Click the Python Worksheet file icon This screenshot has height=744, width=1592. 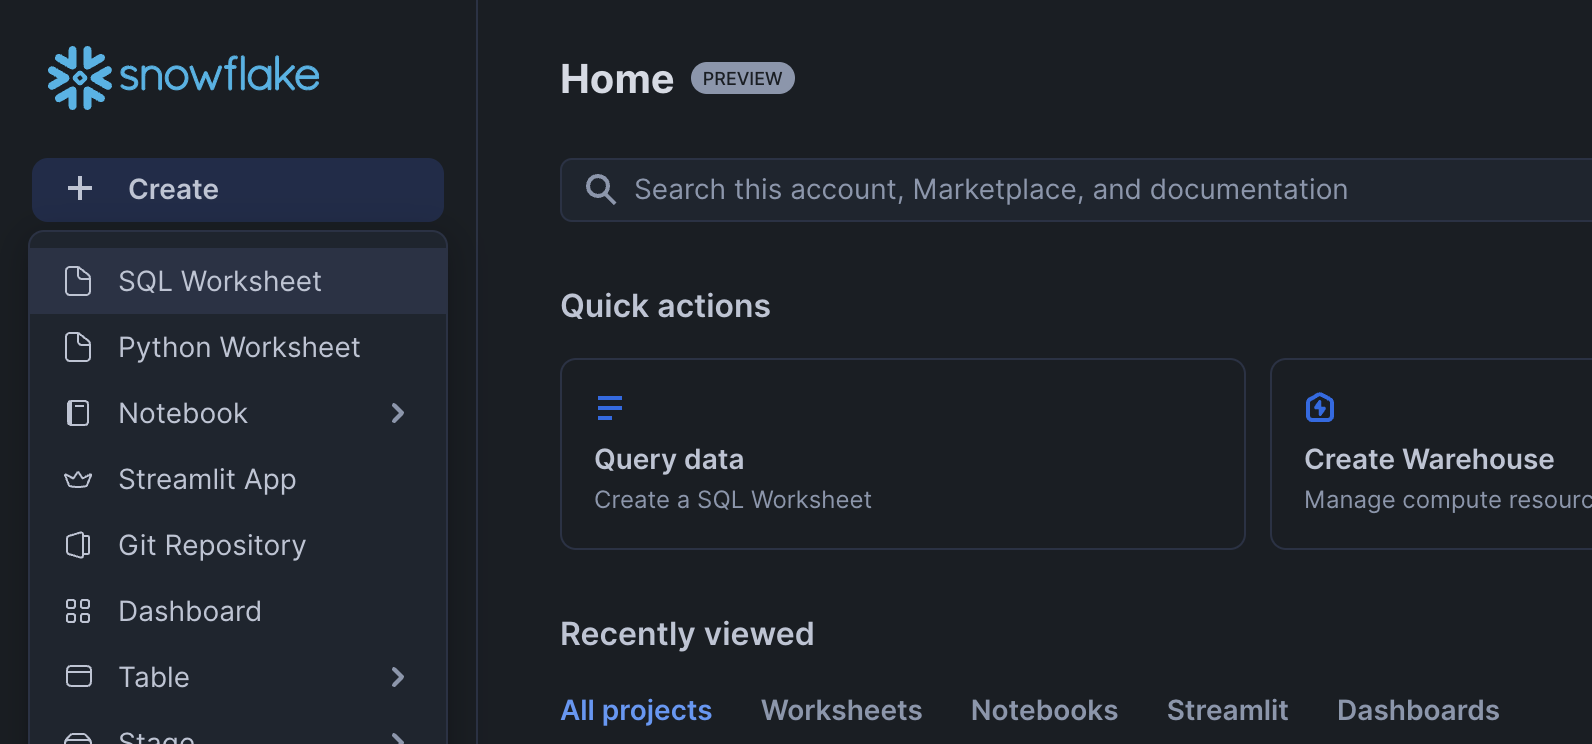[x=78, y=347]
